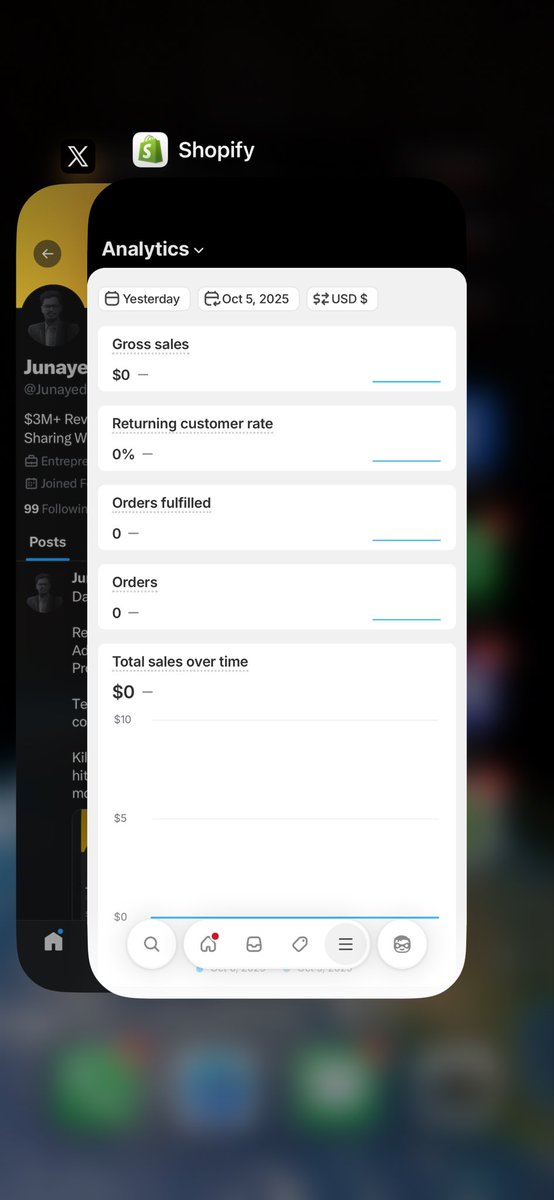The width and height of the screenshot is (554, 1200).
Task: Open the Yesterday date range filter
Action: [x=144, y=299]
